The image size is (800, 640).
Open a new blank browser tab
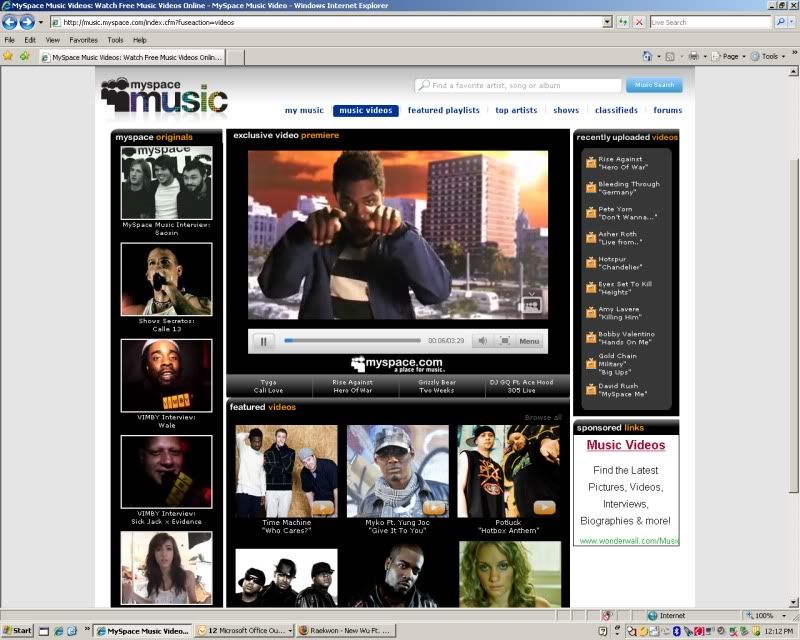[x=235, y=58]
